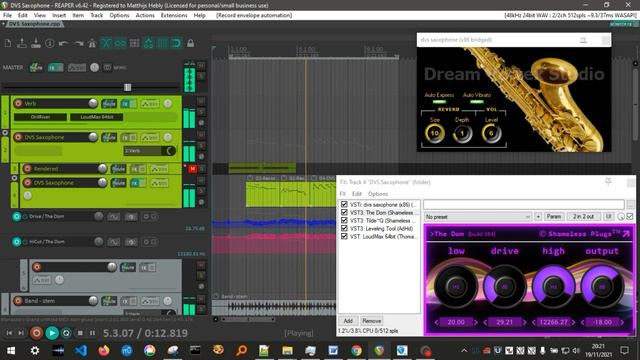Viewport: 640px width, 360px height.
Task: Click the Save project toolbar icon
Action: pos(36,43)
